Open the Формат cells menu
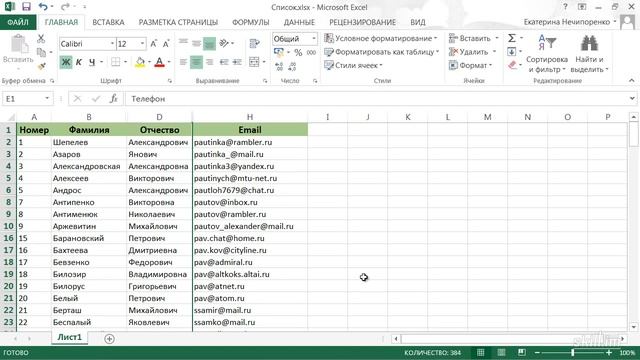The height and width of the screenshot is (360, 640). tap(471, 65)
